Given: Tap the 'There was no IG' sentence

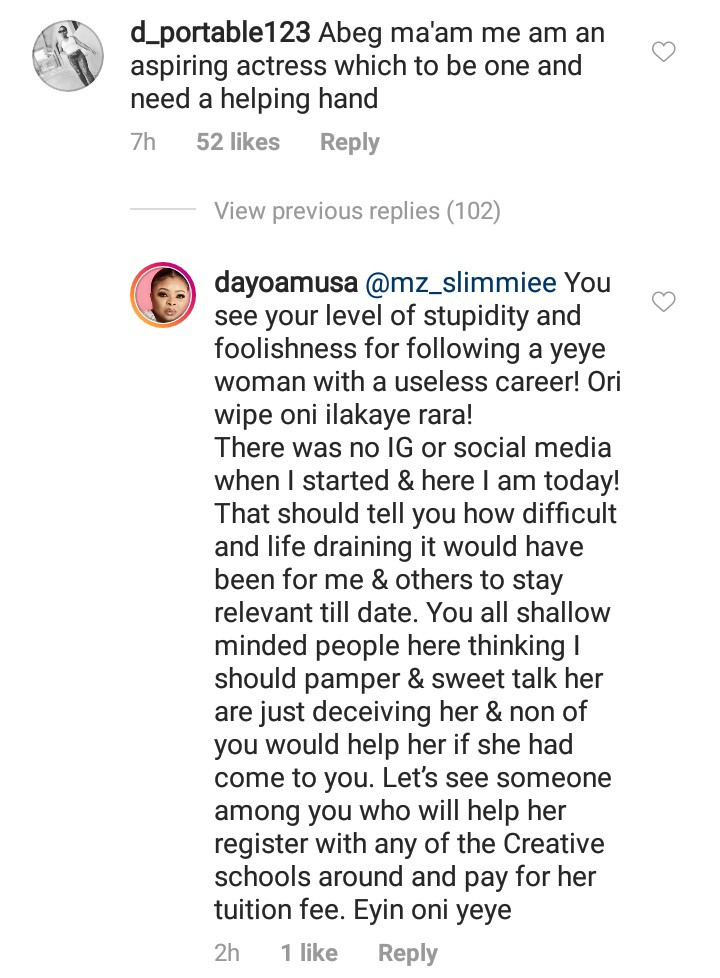Looking at the screenshot, I should point(416,464).
